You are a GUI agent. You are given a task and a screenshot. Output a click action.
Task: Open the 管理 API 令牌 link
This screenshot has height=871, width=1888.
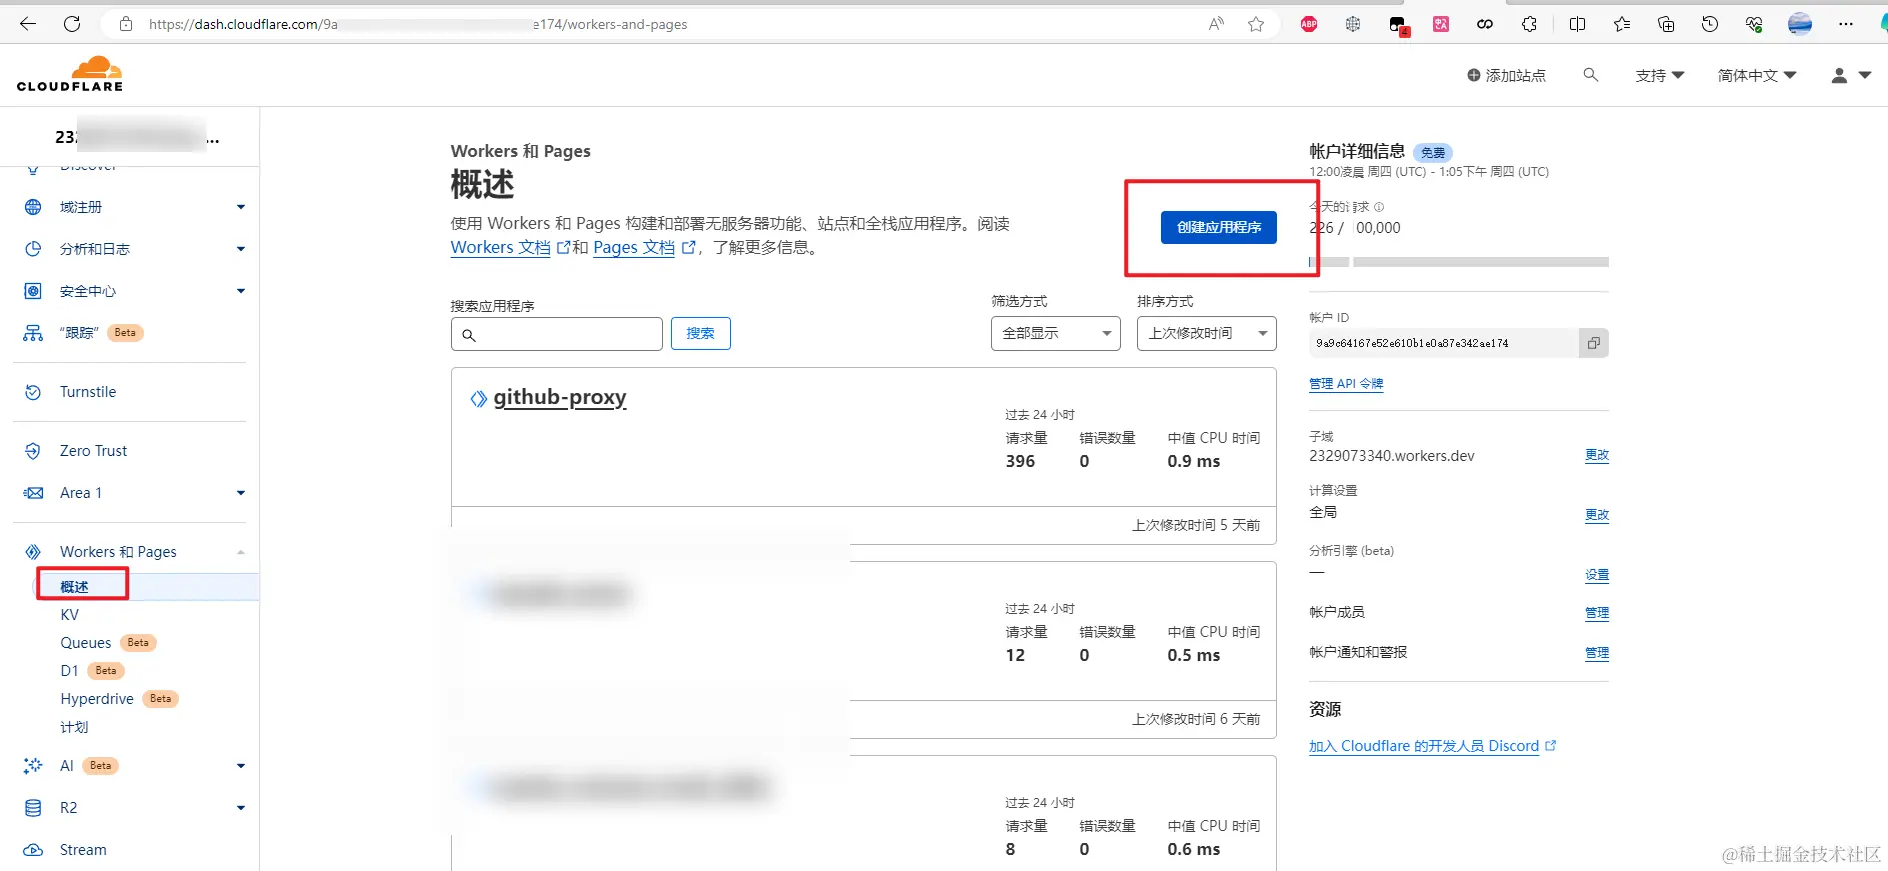click(x=1346, y=384)
